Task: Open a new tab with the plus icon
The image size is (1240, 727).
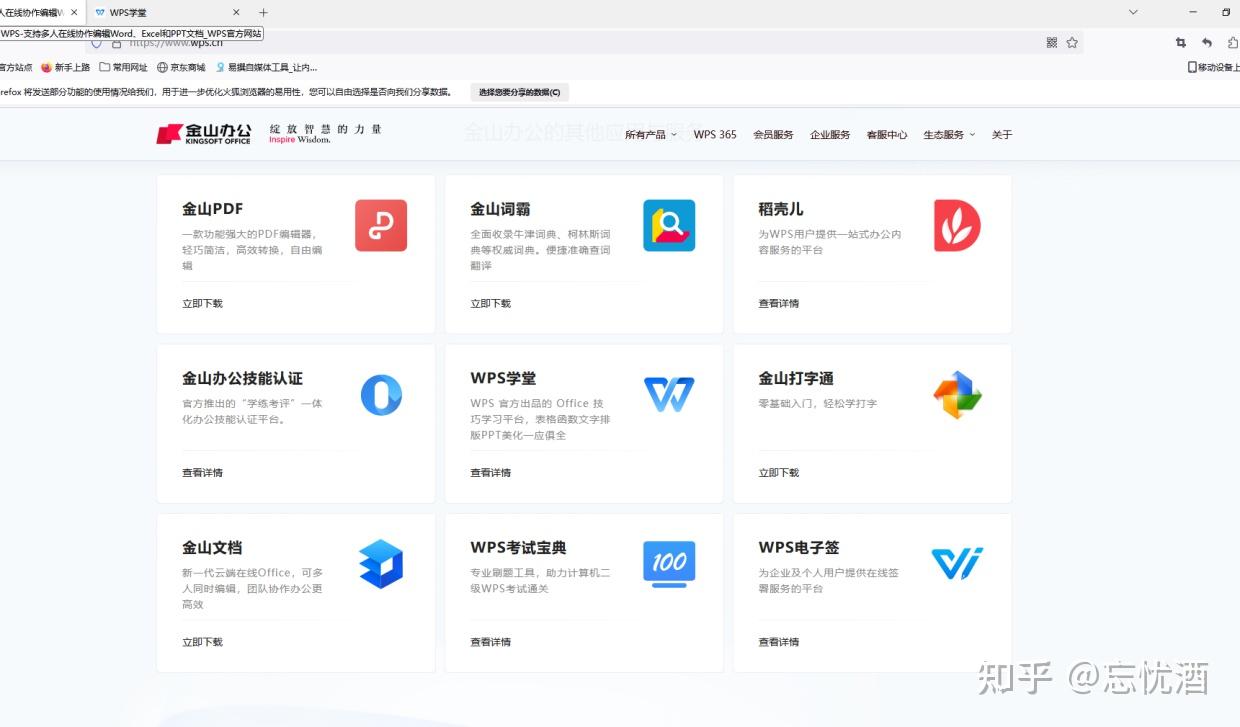Action: click(x=262, y=12)
